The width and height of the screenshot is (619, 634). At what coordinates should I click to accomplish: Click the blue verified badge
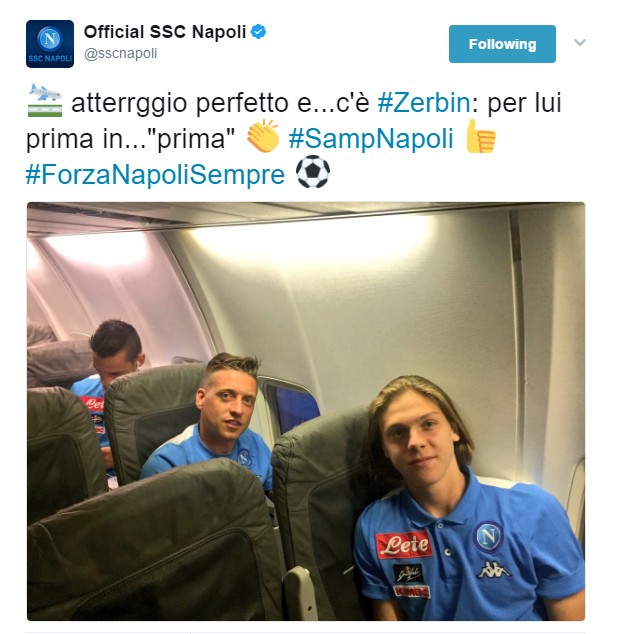pos(258,32)
